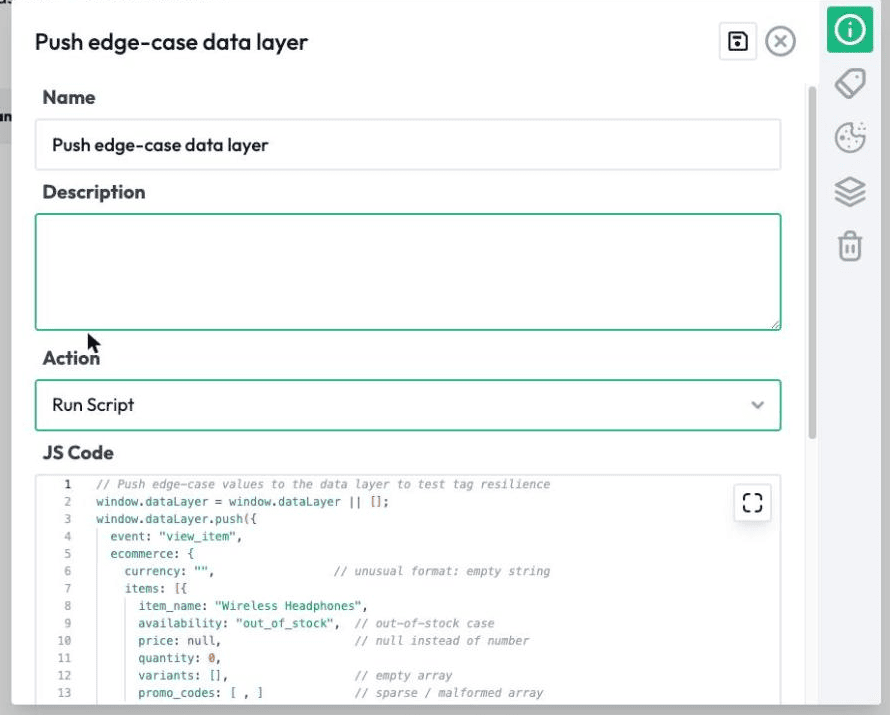Click the trash delete icon
This screenshot has width=890, height=715.
850,246
